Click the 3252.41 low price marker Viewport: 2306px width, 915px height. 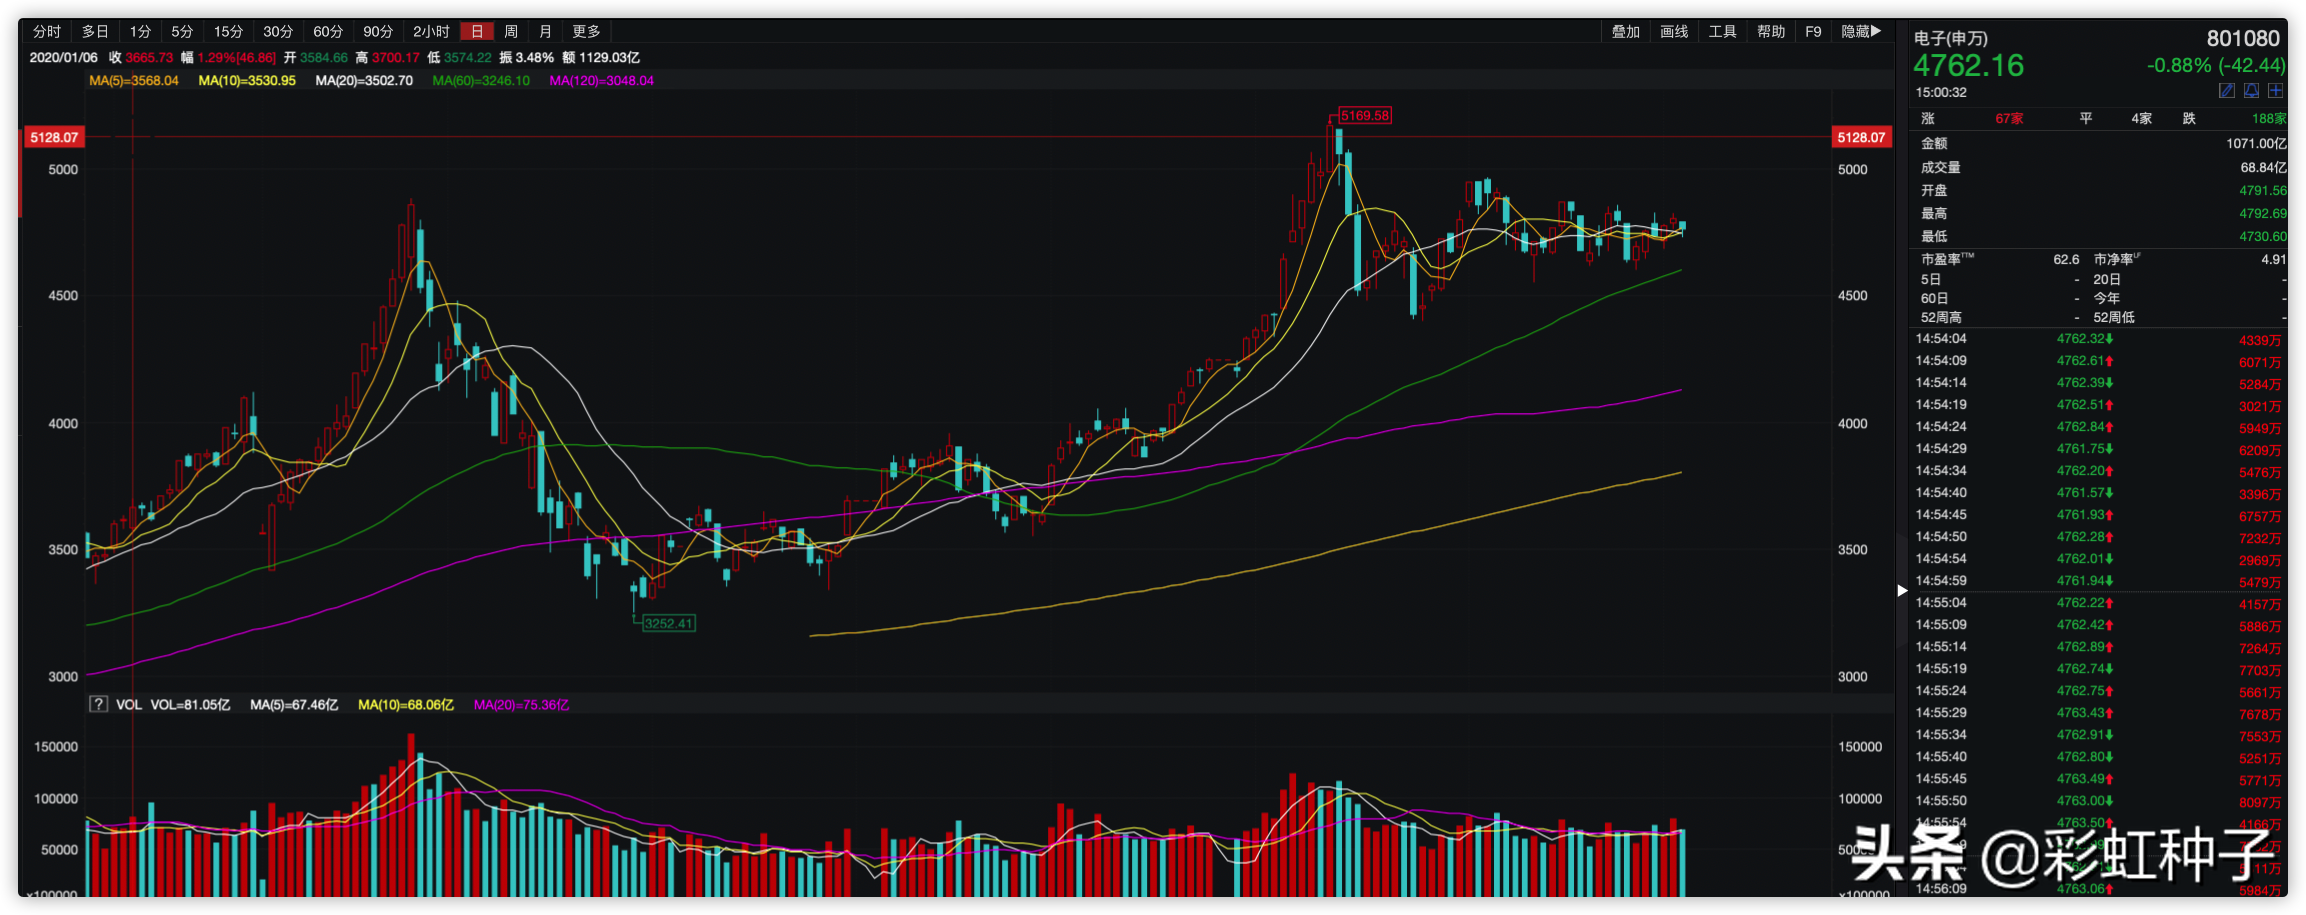click(x=668, y=623)
